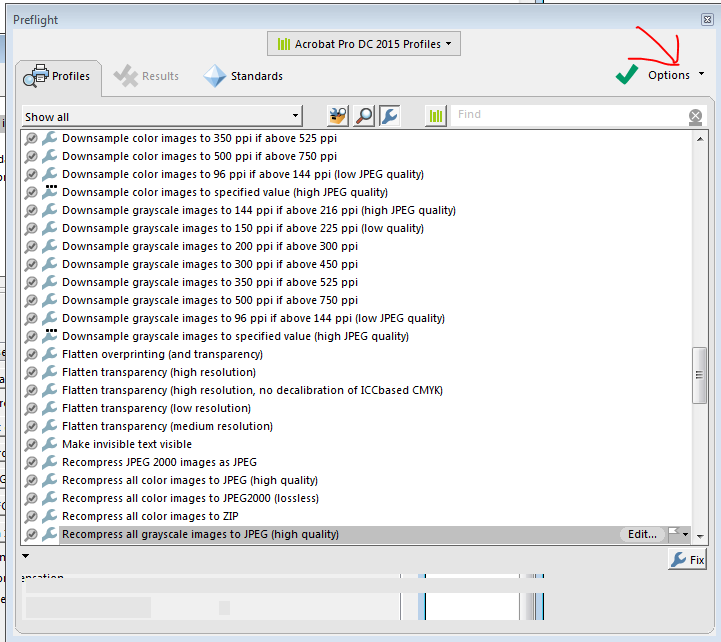Click the green checkmark next to Options

tap(627, 75)
